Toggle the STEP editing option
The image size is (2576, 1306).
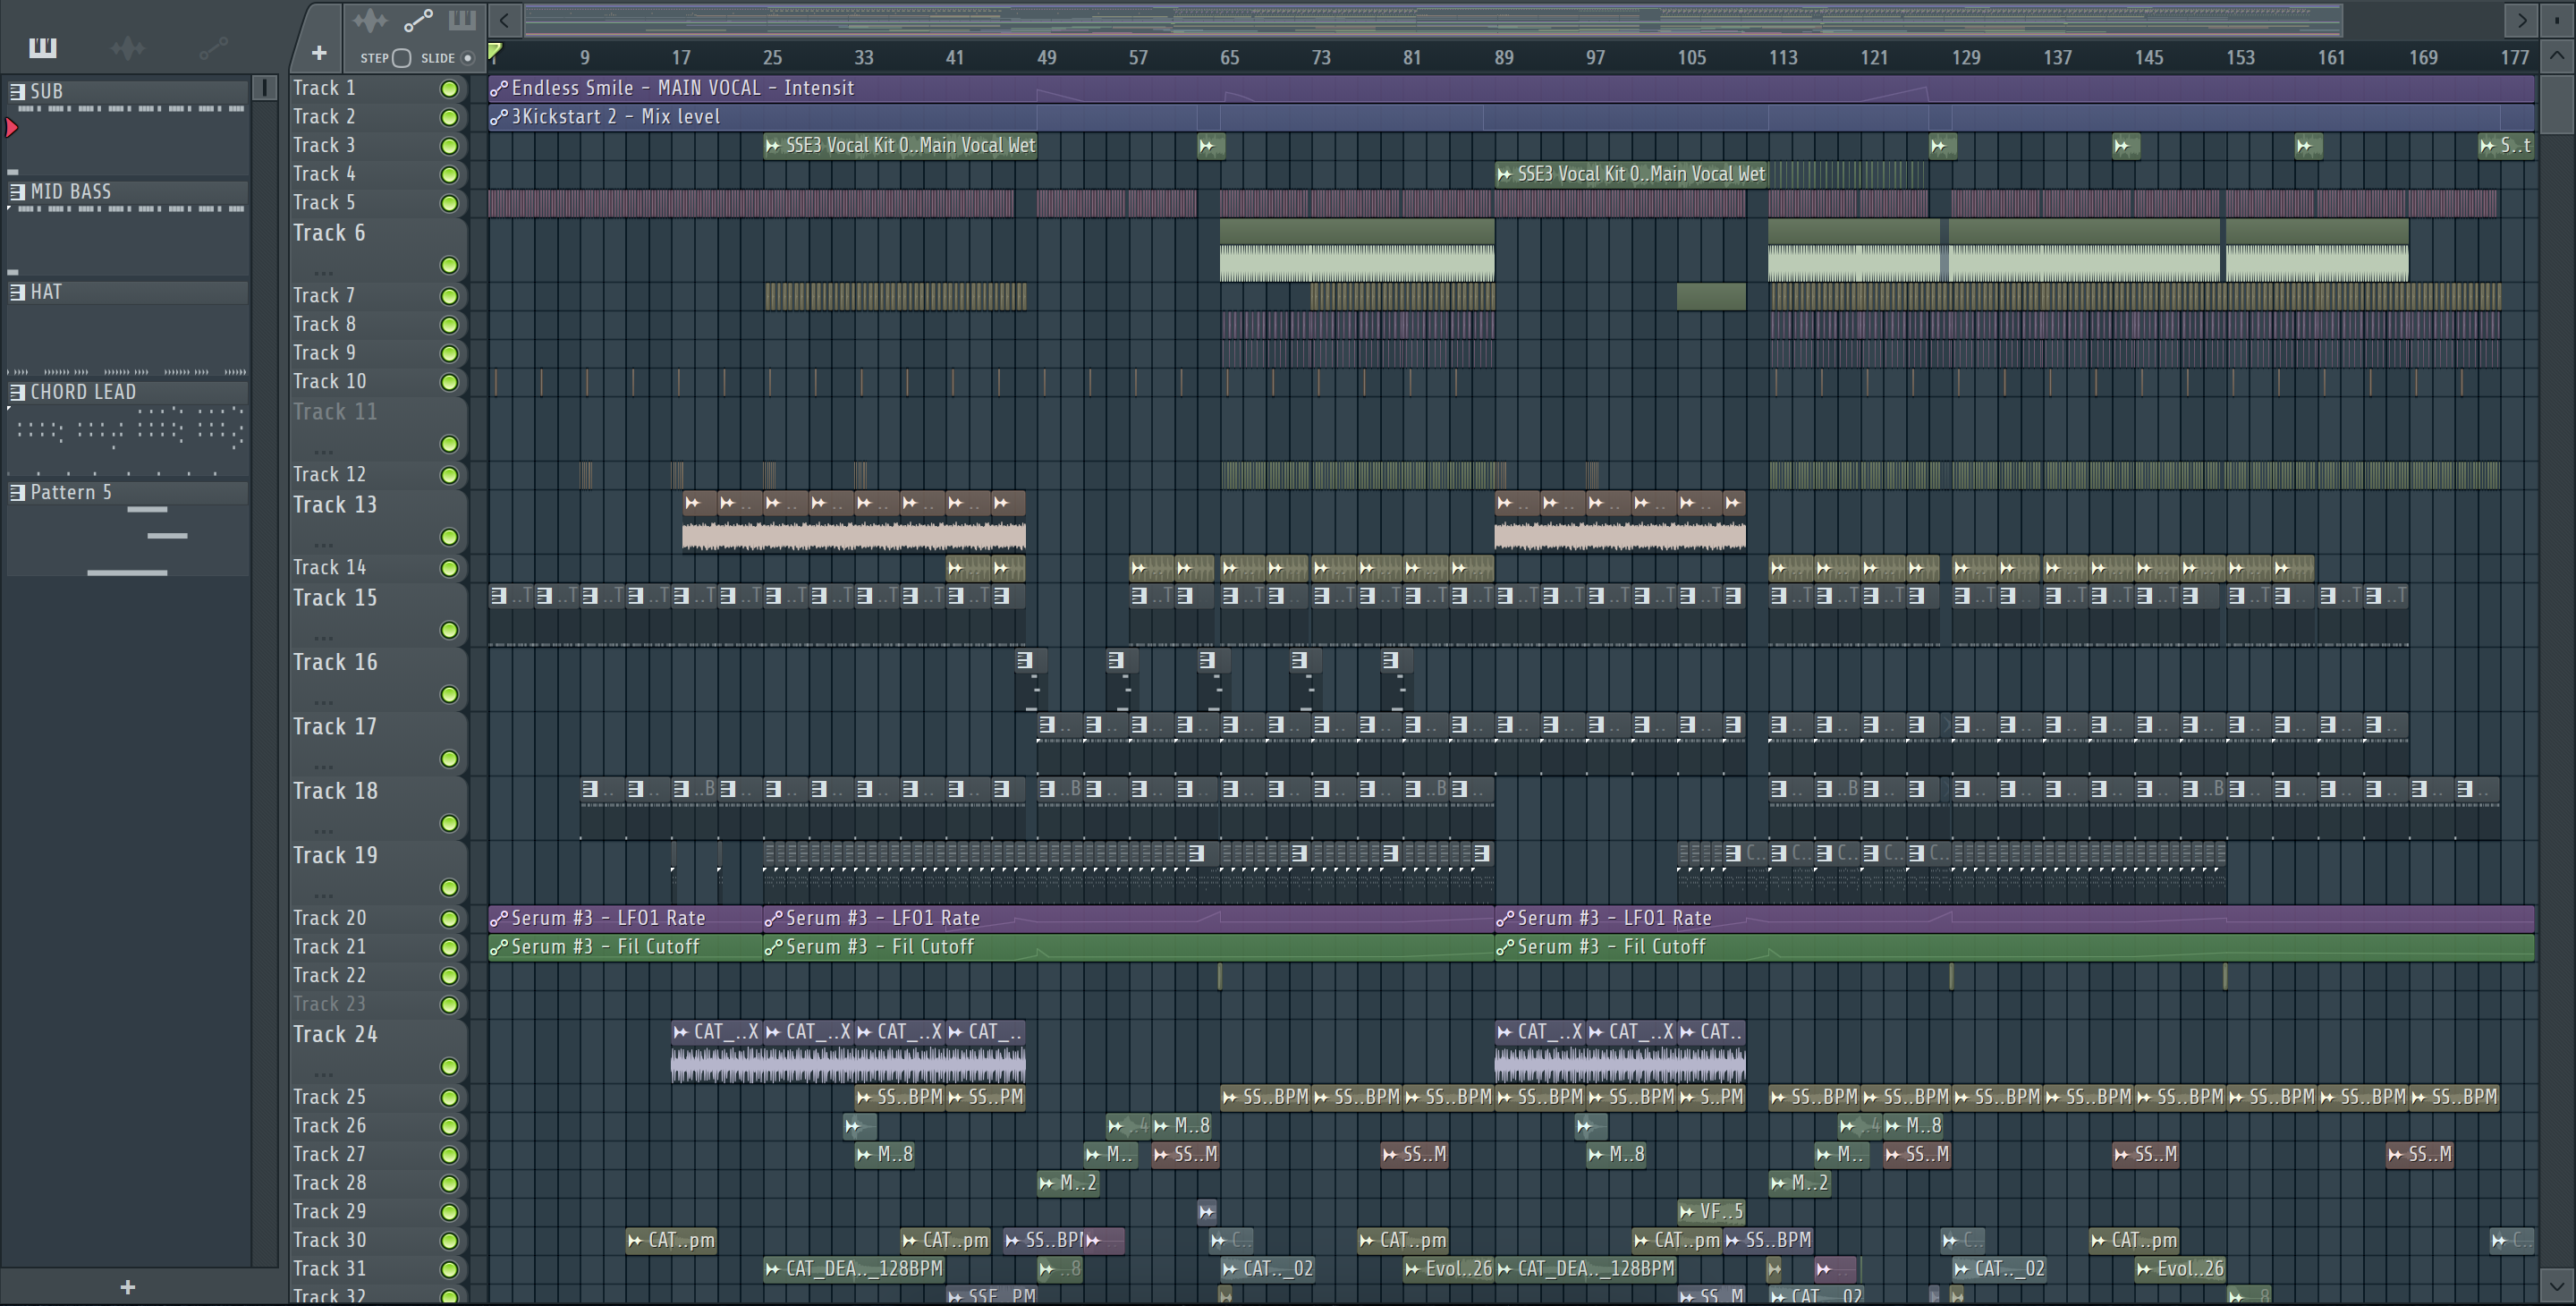point(402,58)
